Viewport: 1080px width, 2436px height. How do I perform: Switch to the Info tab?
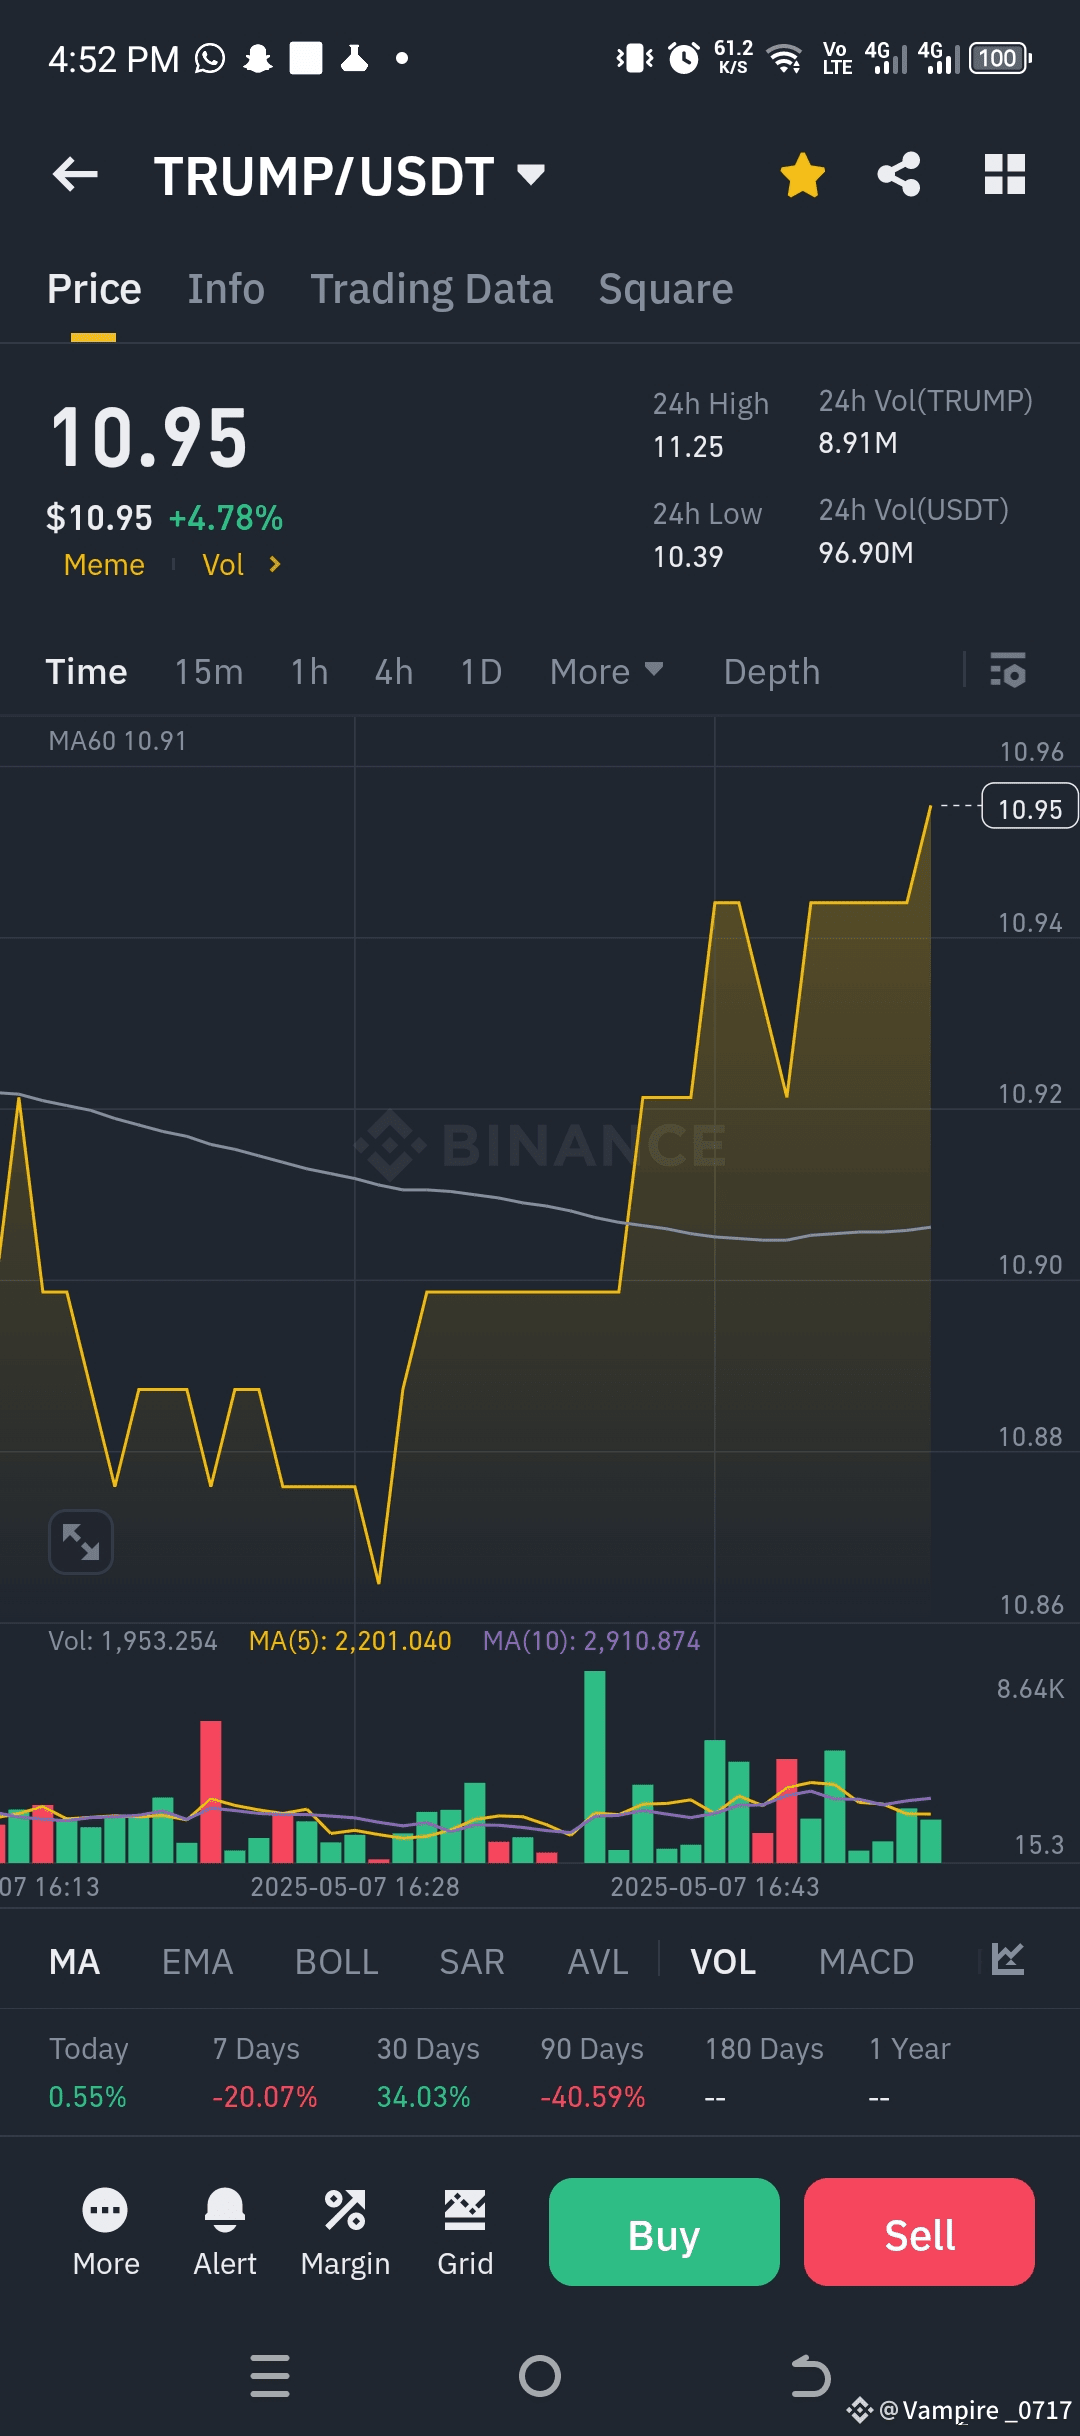[226, 289]
